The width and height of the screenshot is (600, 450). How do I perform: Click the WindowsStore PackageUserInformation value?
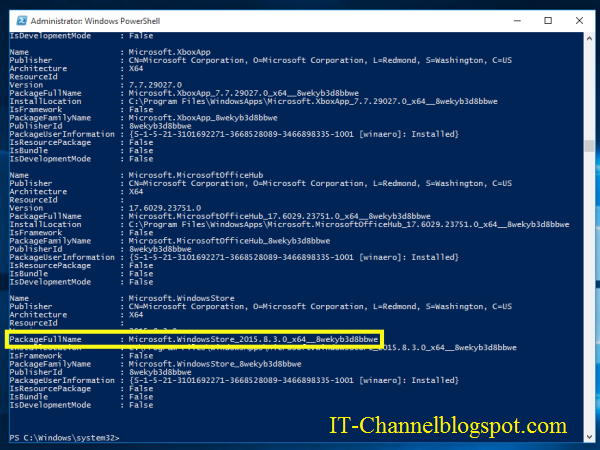294,380
